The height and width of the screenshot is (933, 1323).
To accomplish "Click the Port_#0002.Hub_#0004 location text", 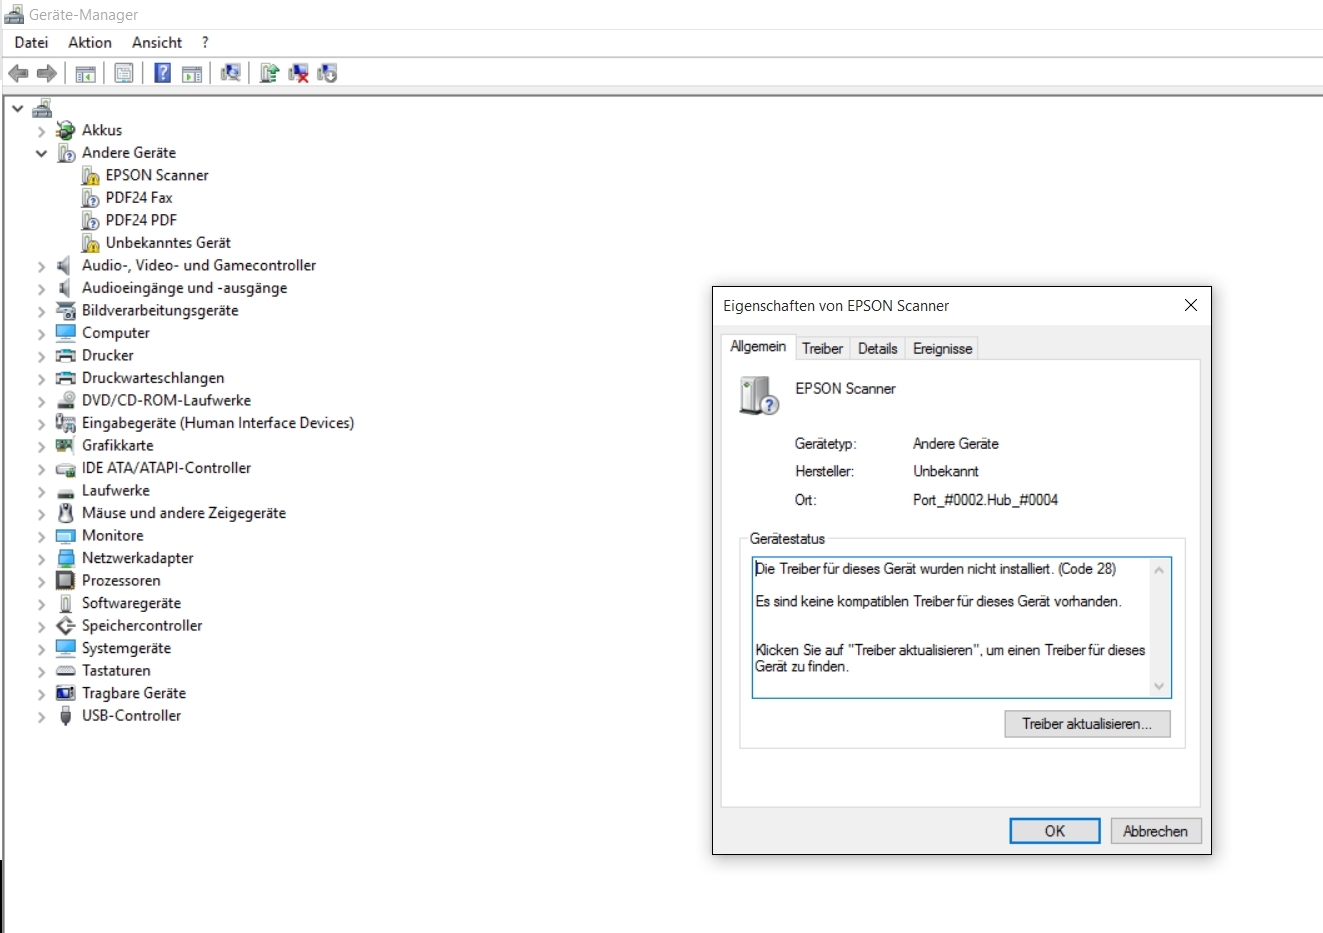I will point(985,500).
